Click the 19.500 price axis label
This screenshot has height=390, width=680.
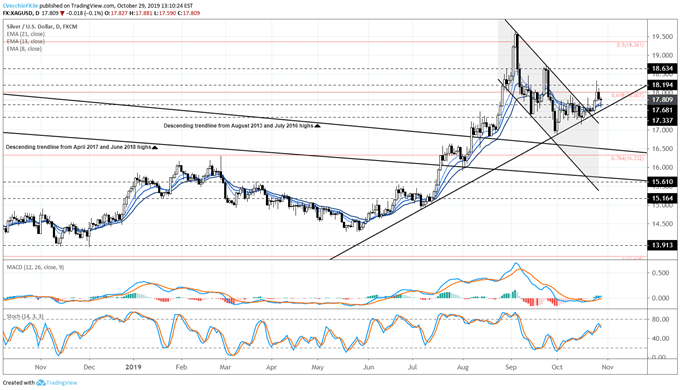(662, 37)
